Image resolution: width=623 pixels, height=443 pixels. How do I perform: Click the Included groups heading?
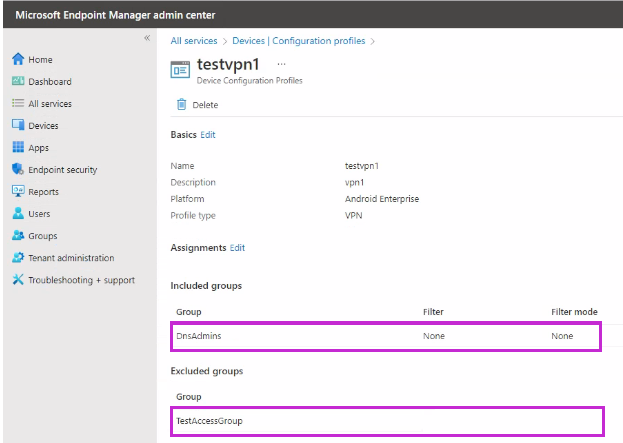(x=206, y=286)
